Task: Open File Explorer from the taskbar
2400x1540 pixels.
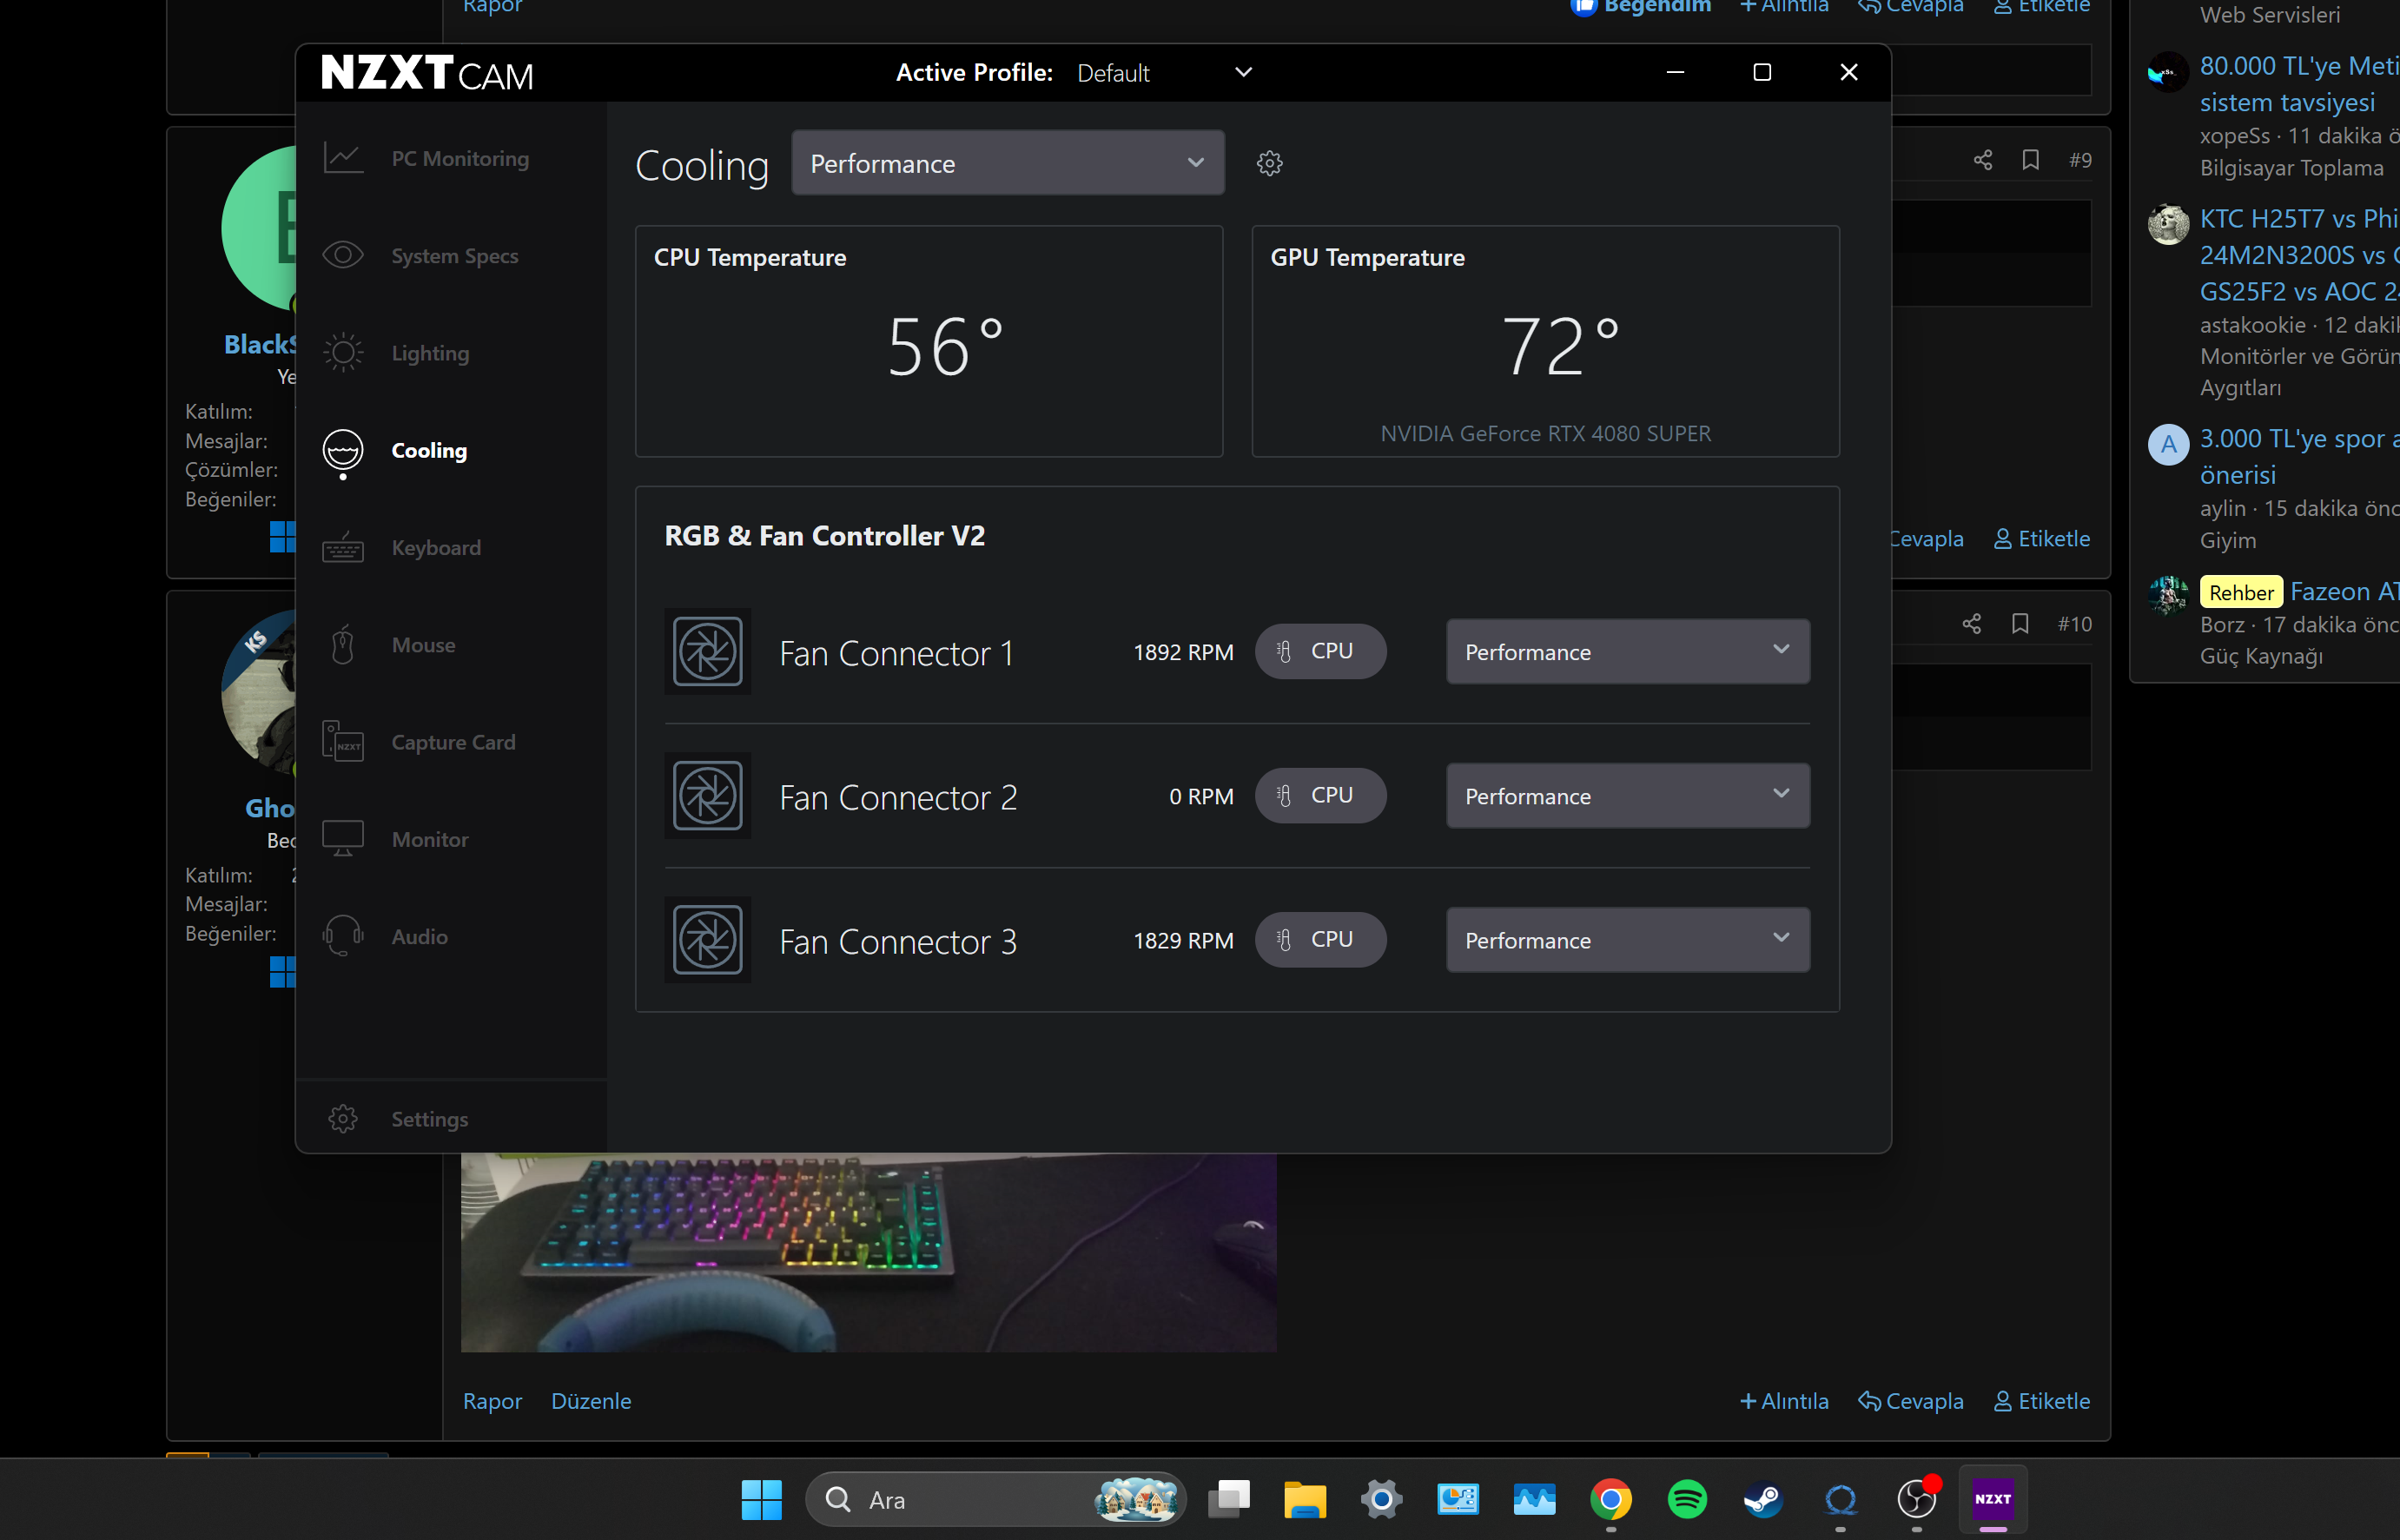Action: pos(1305,1499)
